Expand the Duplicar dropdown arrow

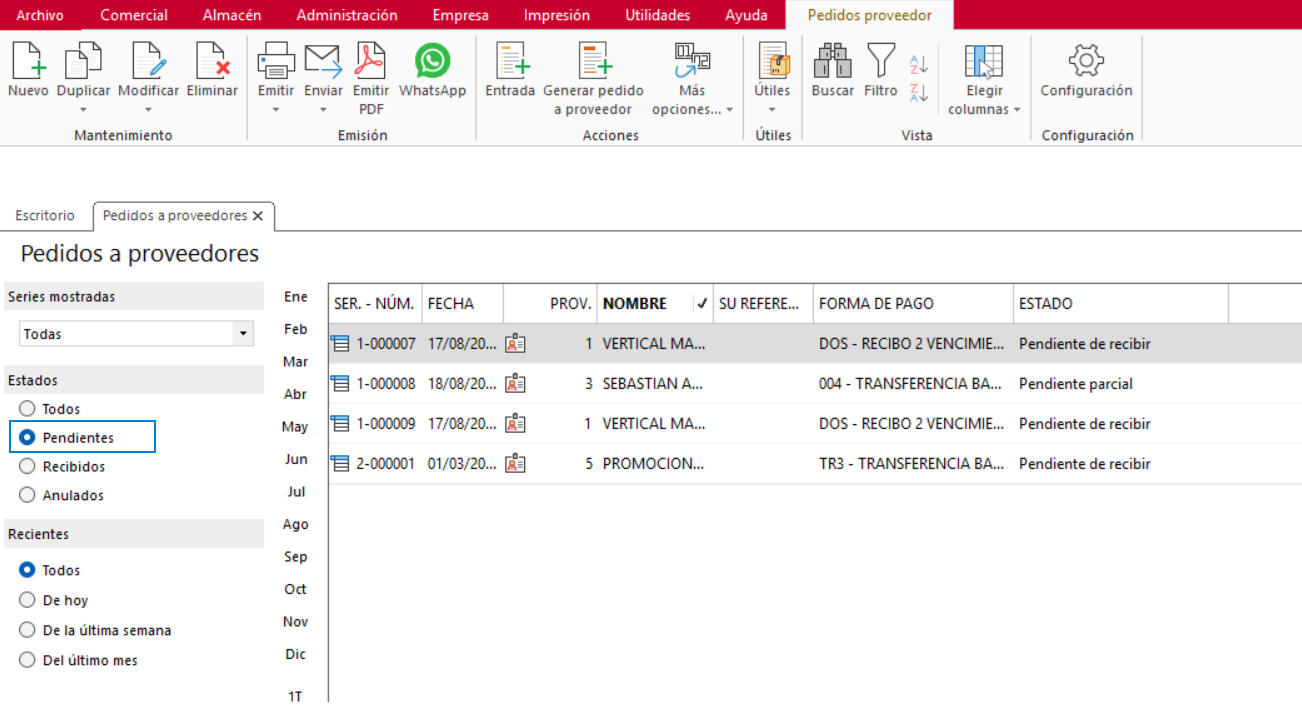pyautogui.click(x=83, y=110)
